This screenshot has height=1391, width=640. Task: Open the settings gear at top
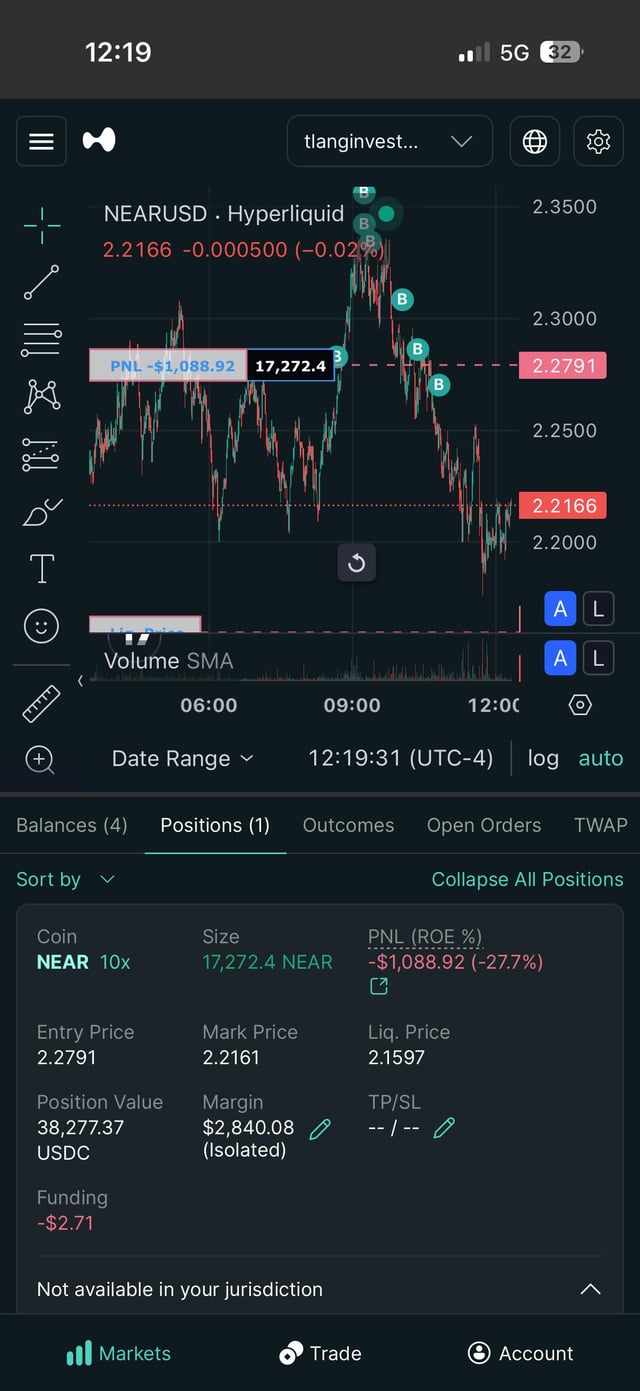pos(598,141)
